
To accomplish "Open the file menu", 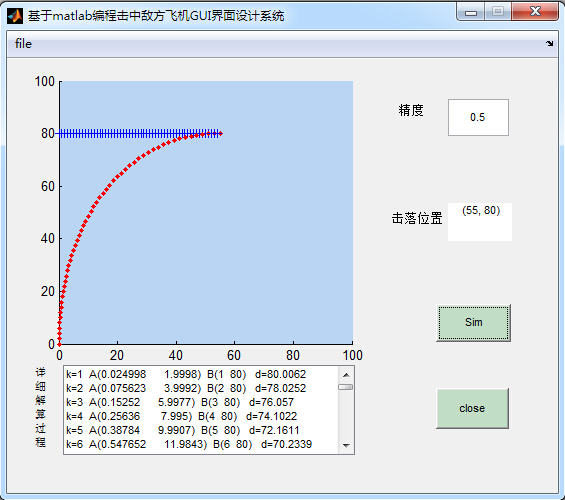I will 23,44.
